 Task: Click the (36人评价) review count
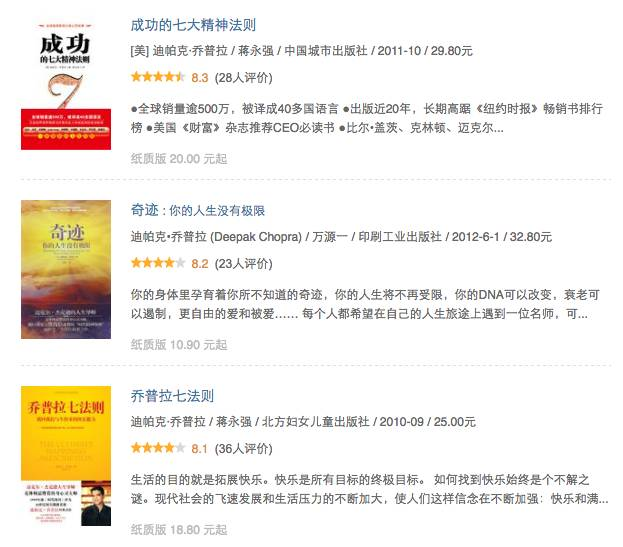click(x=244, y=449)
